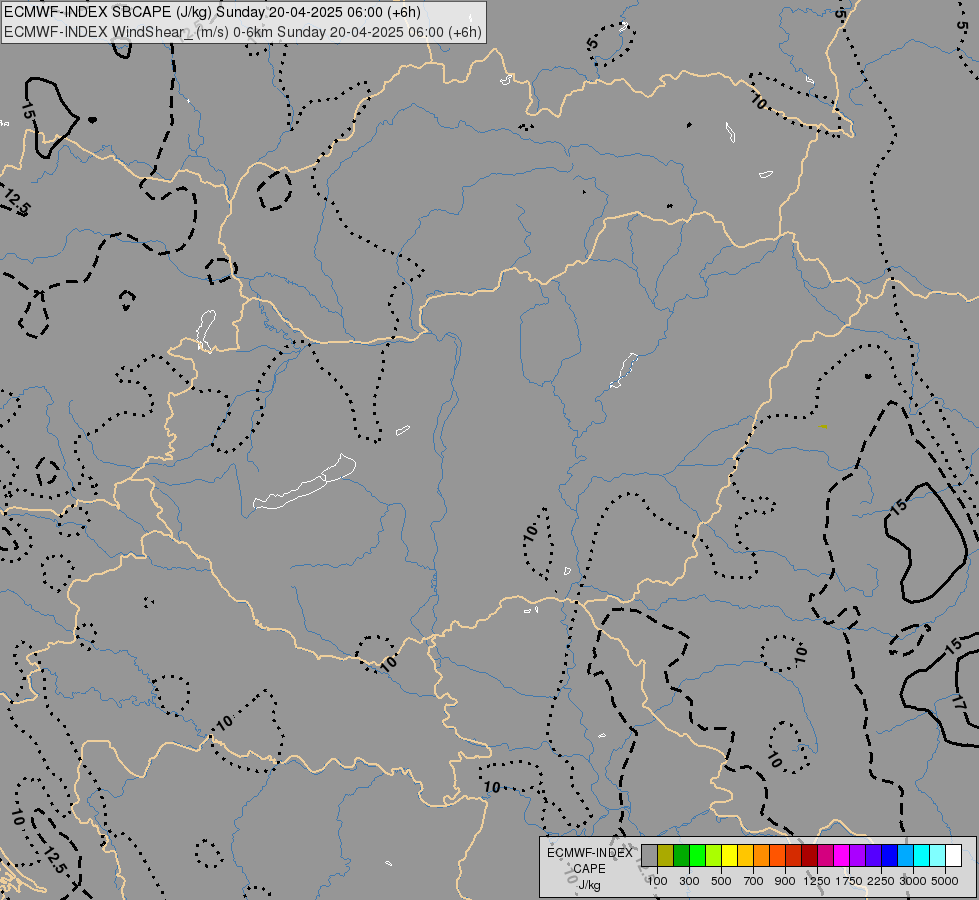Pick the pale cyan swatch left of 5000
The height and width of the screenshot is (900, 979).
[937, 855]
